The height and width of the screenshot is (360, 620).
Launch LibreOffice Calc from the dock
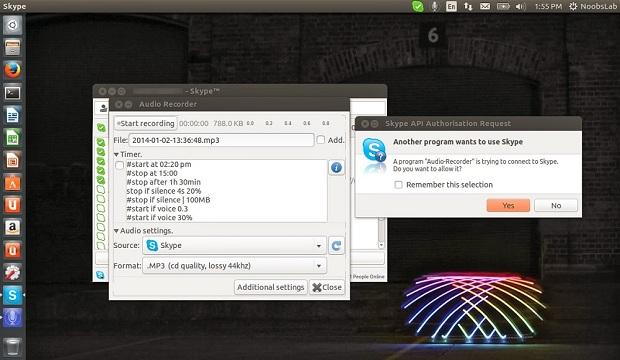(12, 138)
